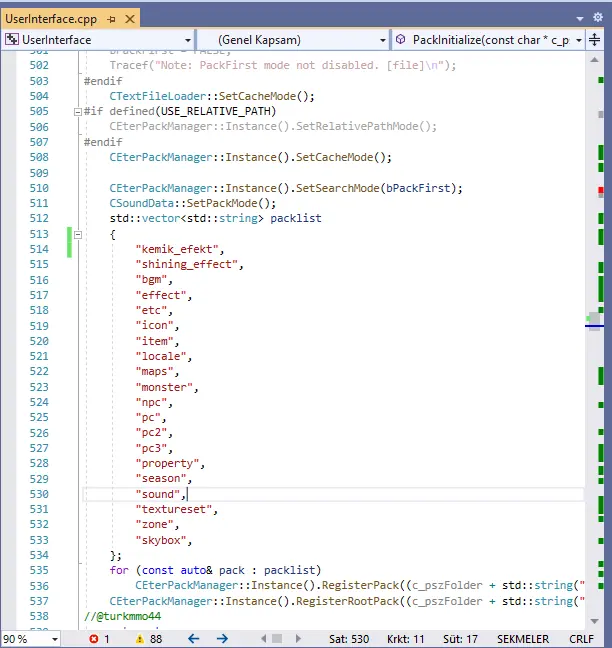Click the "monster" string entry
Image resolution: width=612 pixels, height=648 pixels.
click(x=164, y=387)
